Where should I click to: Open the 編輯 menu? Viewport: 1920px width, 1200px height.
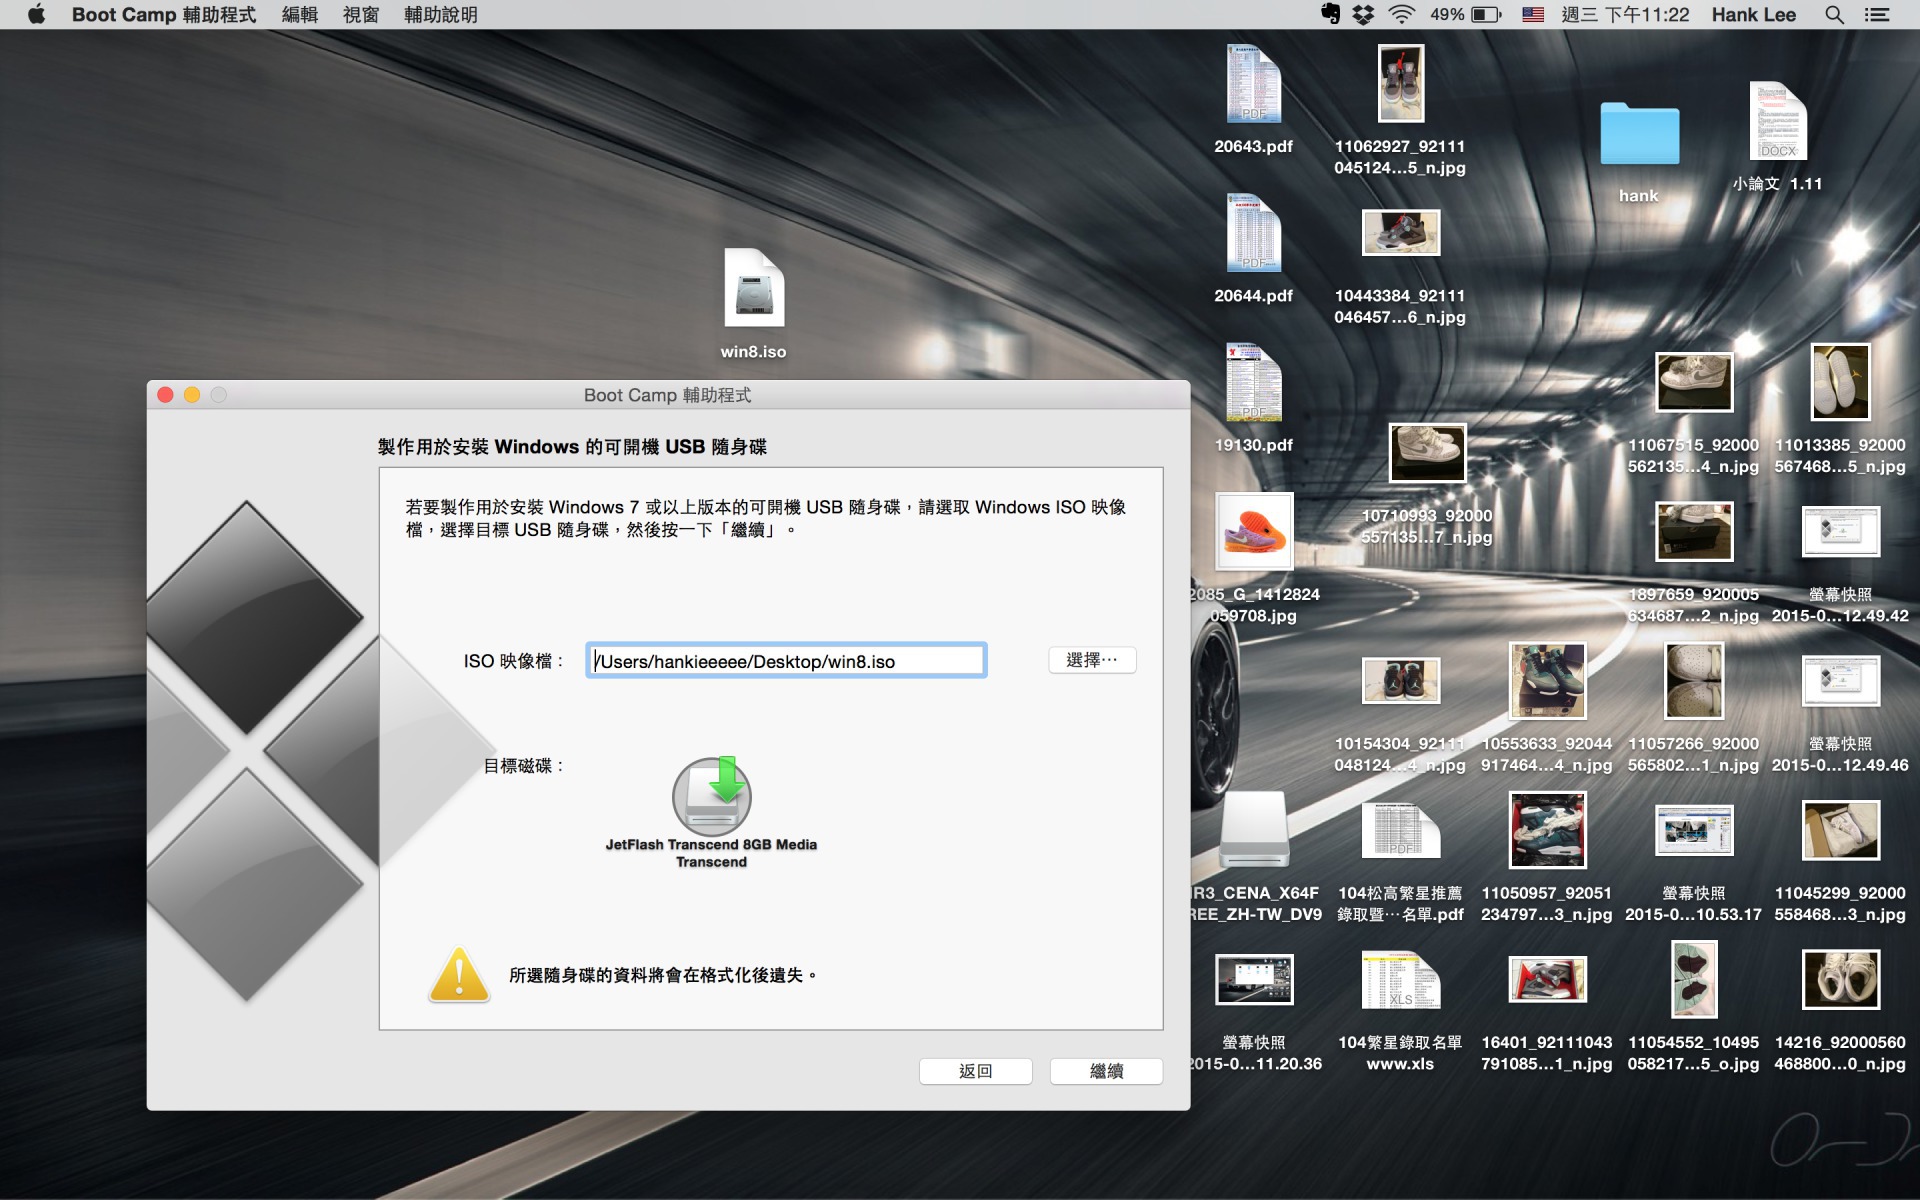pos(300,14)
